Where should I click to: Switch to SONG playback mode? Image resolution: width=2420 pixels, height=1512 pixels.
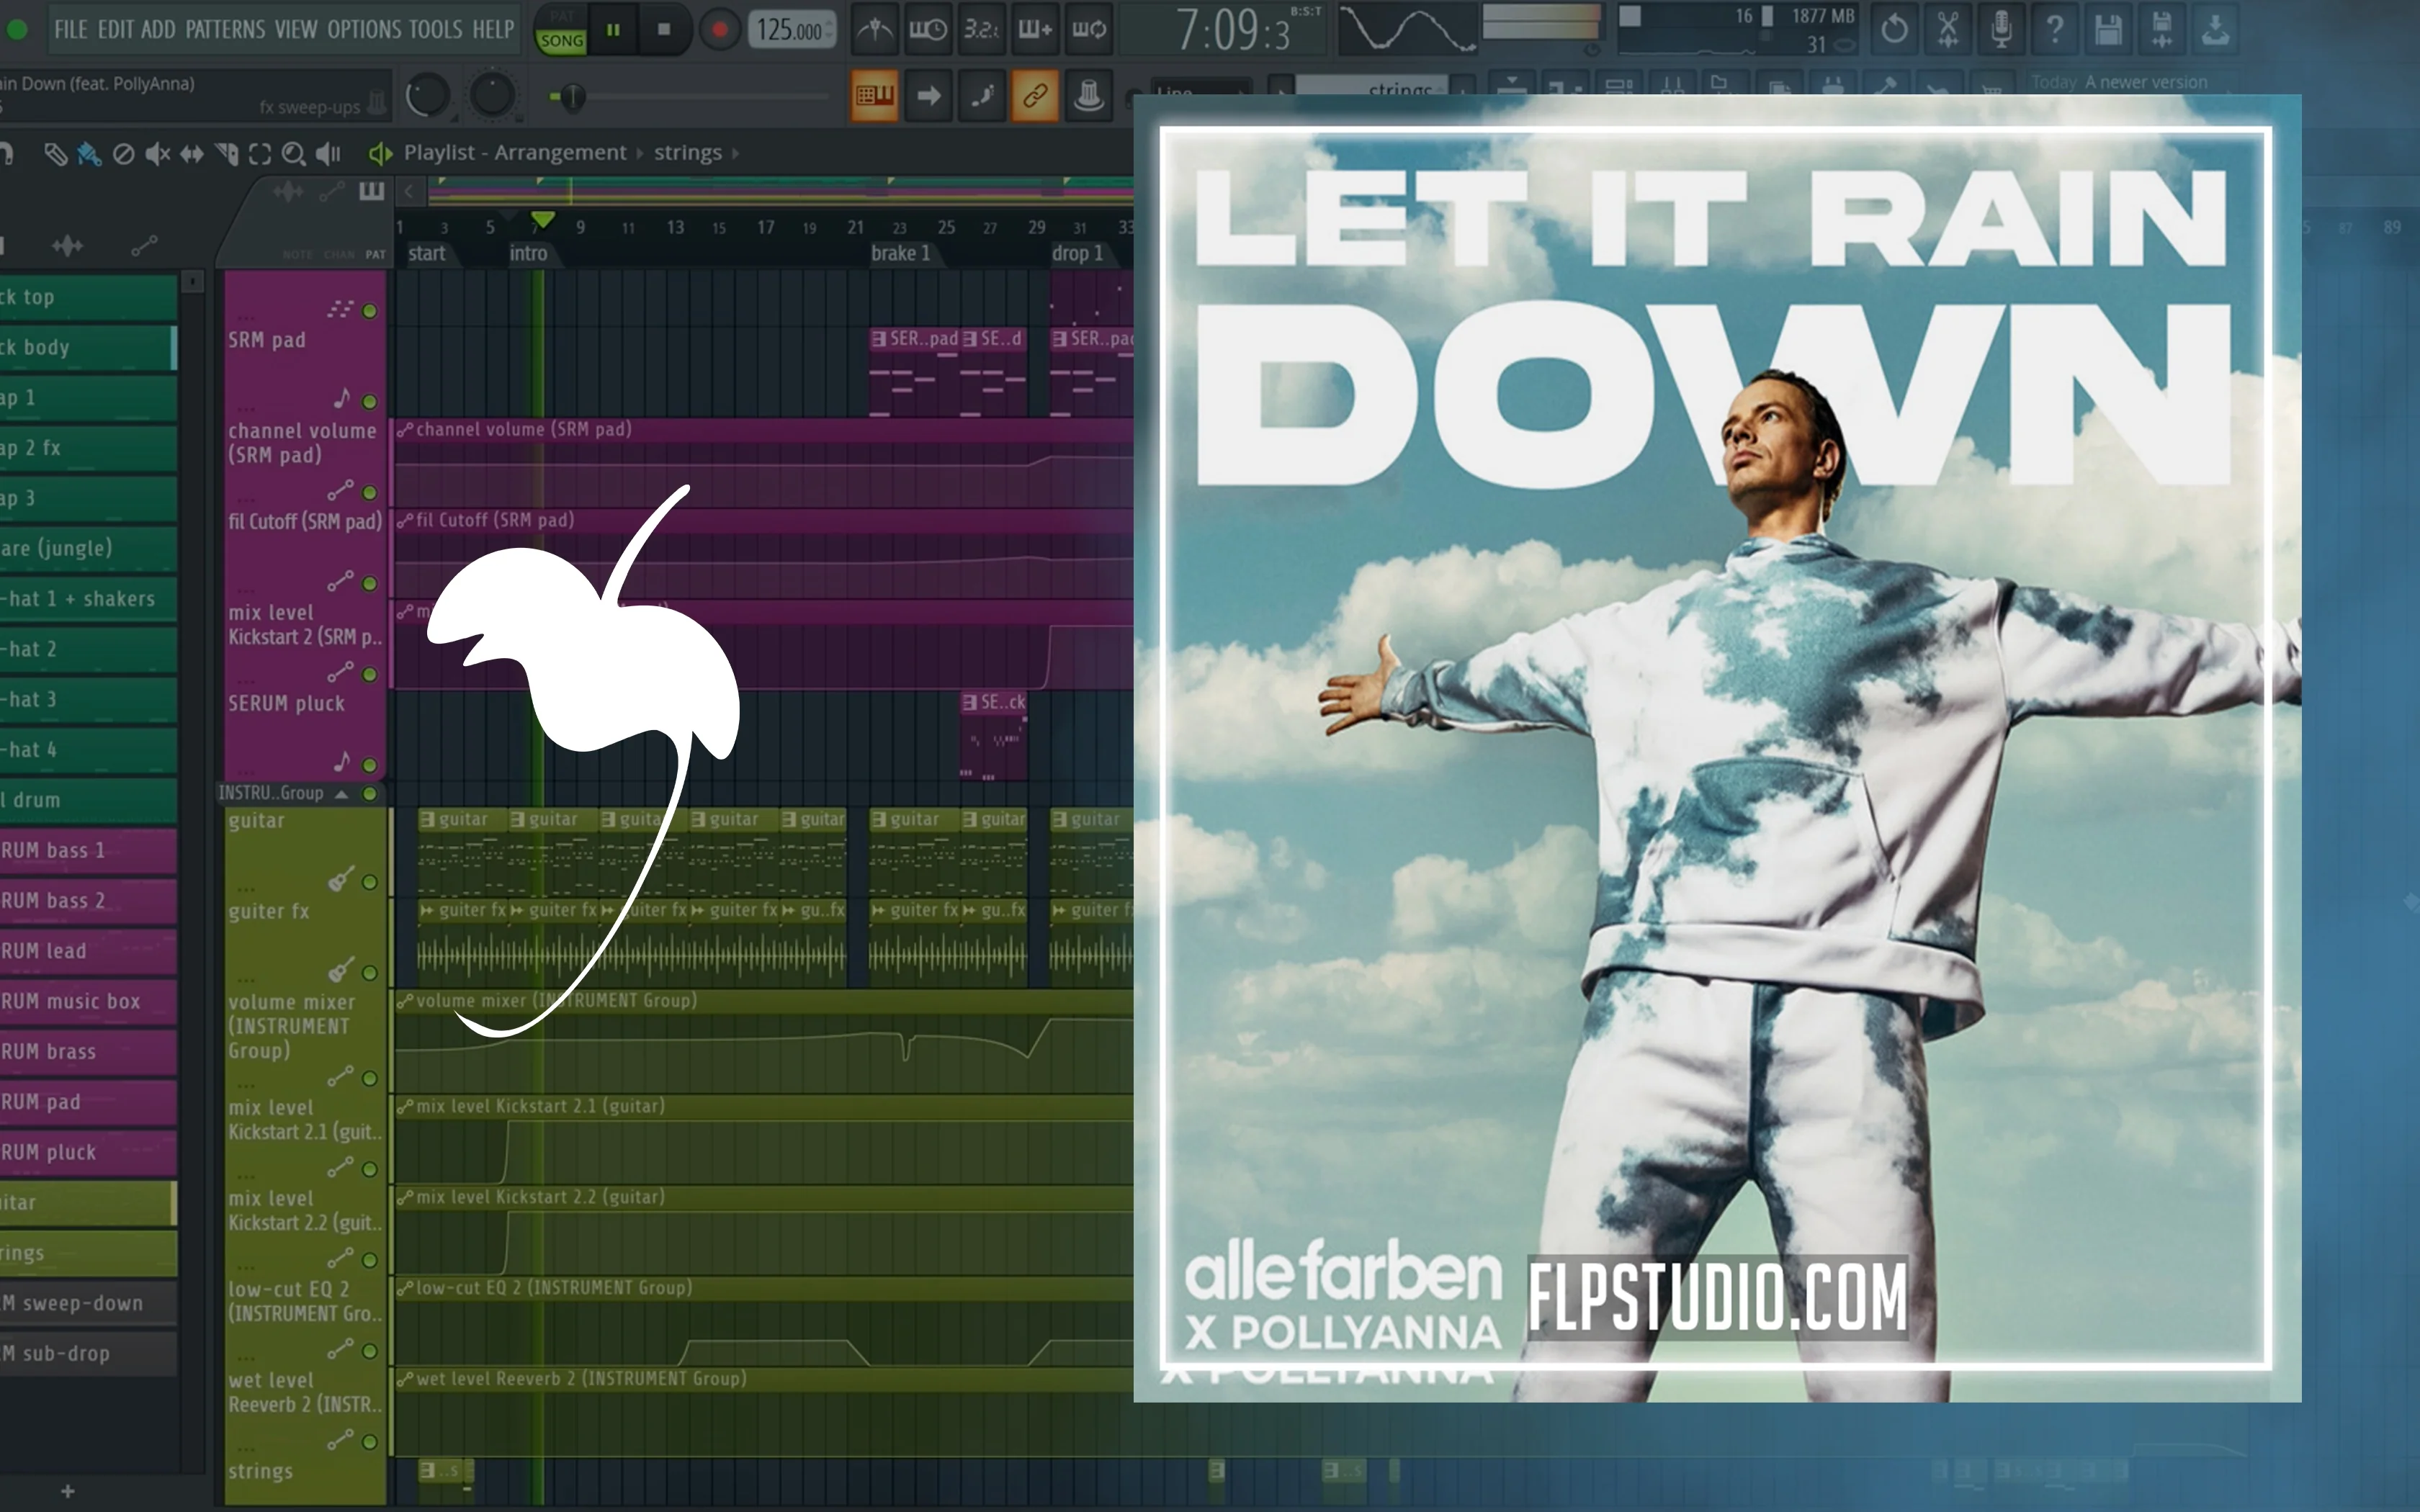click(x=562, y=41)
